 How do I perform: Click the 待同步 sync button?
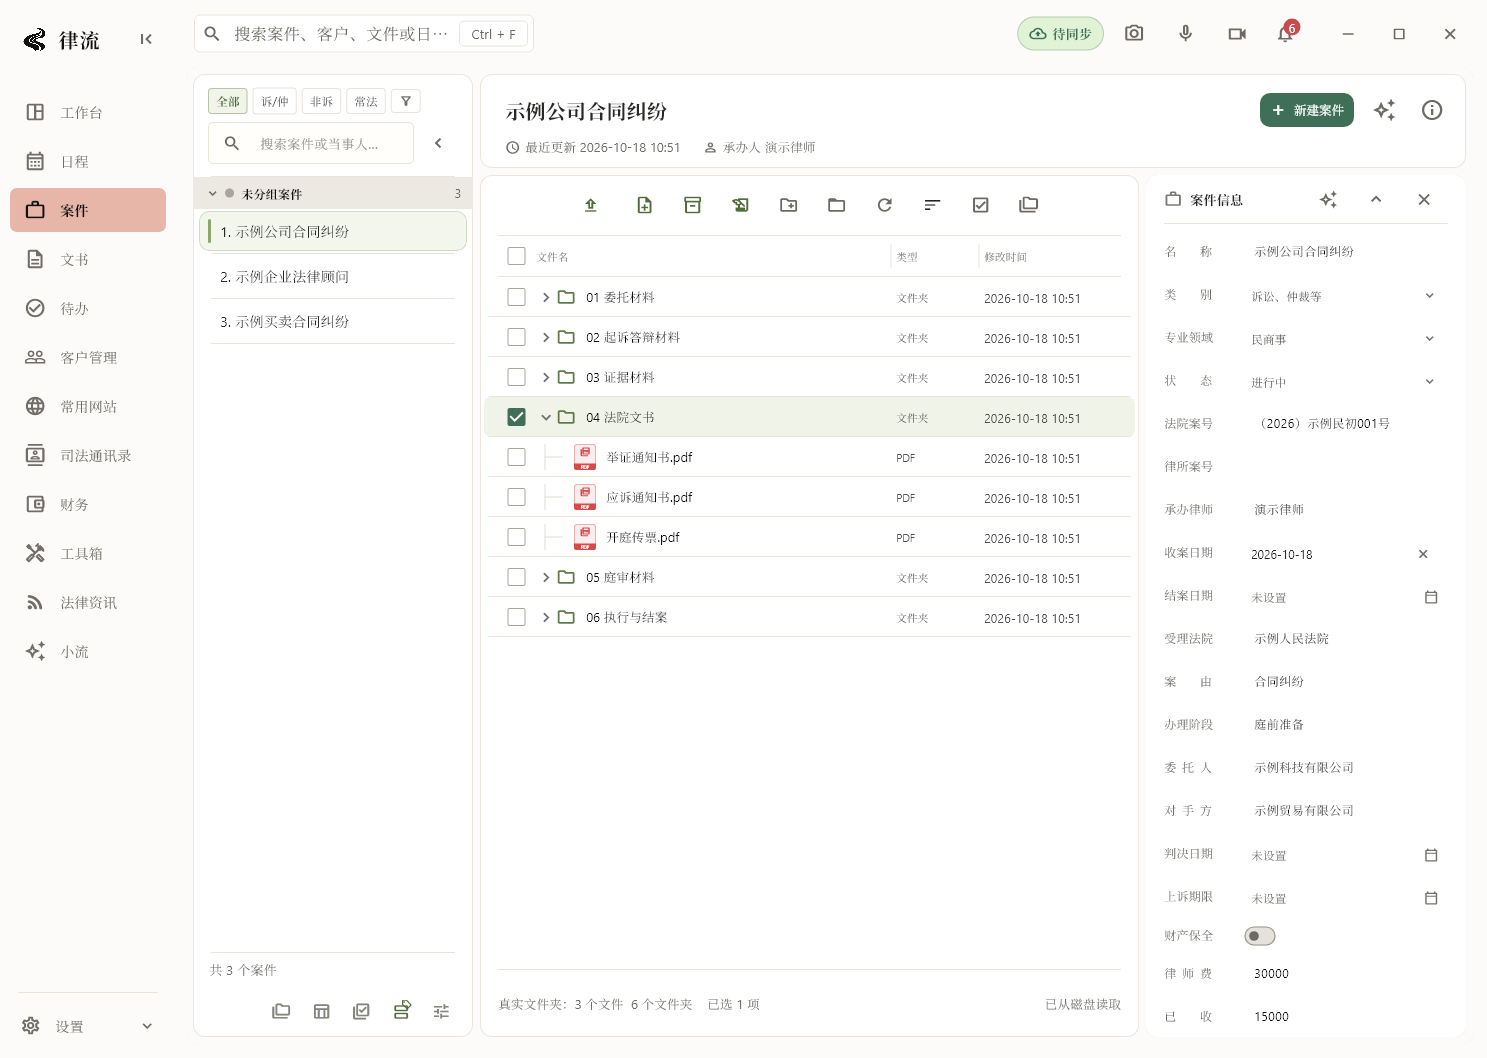click(1061, 34)
